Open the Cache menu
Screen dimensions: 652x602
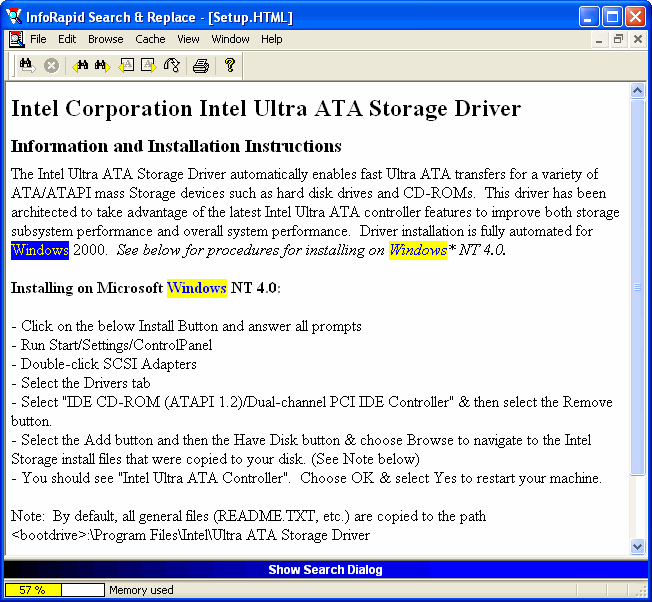[150, 39]
